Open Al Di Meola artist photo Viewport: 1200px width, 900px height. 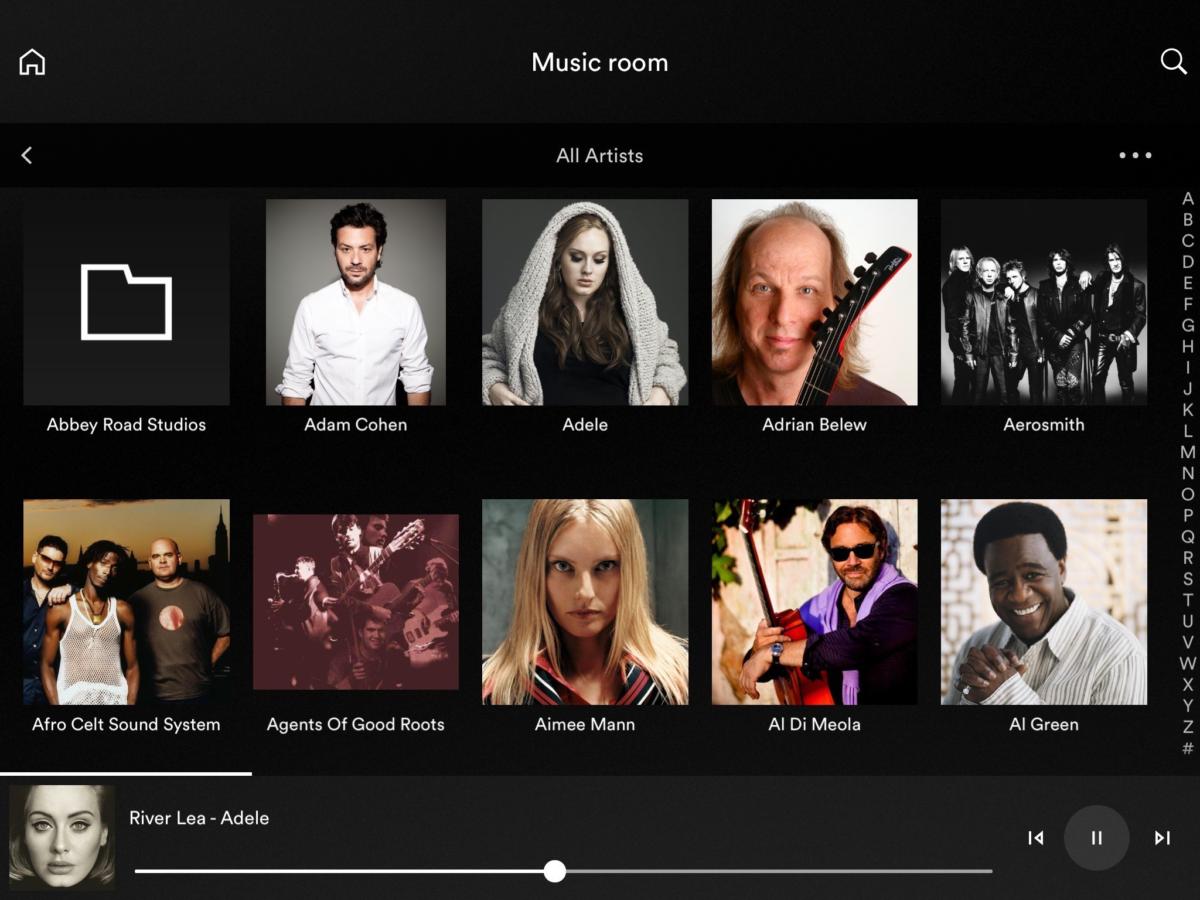(814, 602)
